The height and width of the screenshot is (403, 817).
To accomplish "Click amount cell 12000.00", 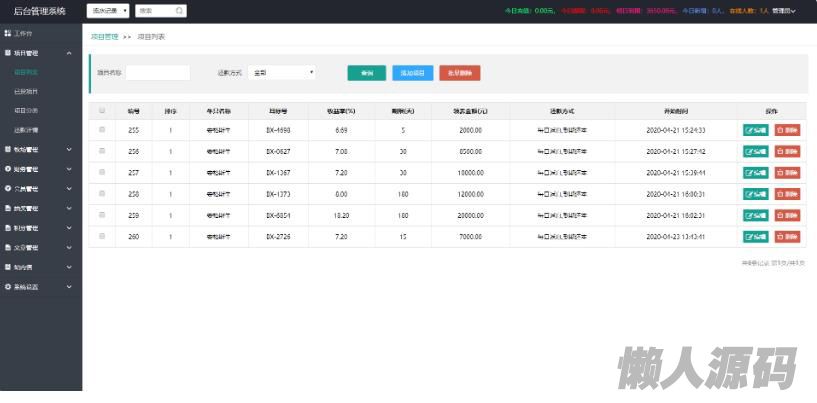I will [x=471, y=194].
